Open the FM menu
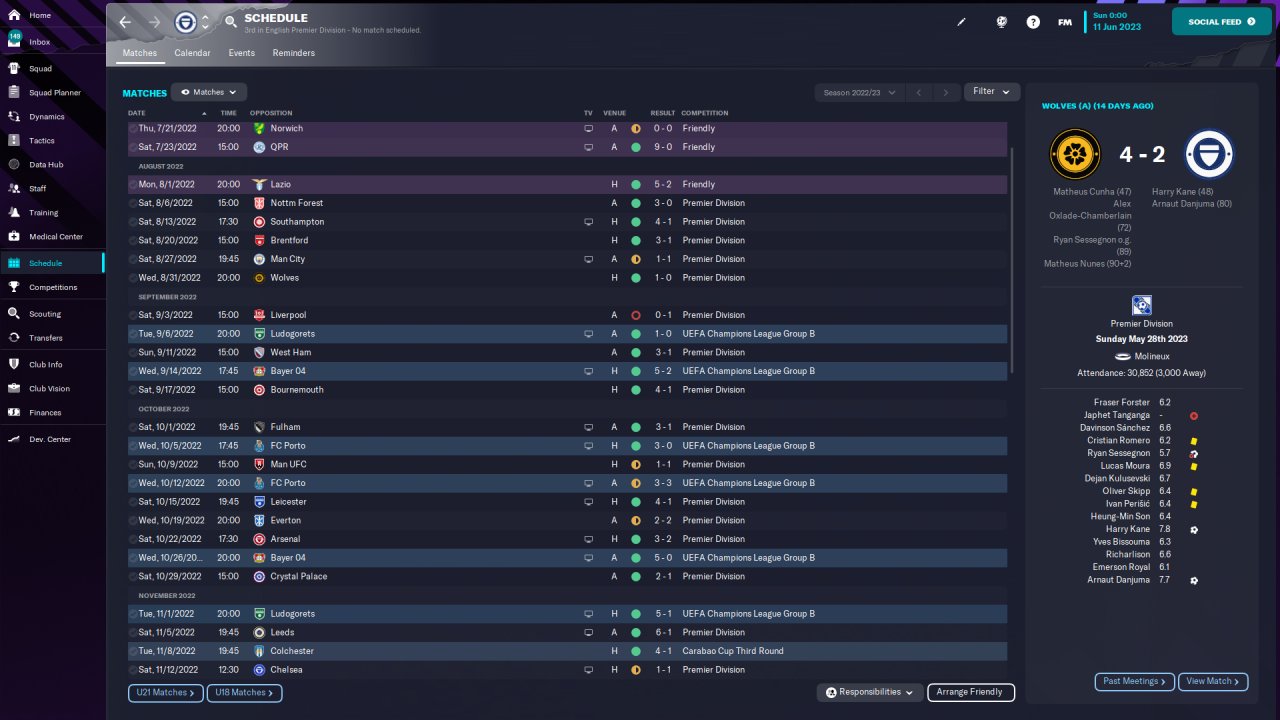This screenshot has width=1280, height=720. point(1065,22)
